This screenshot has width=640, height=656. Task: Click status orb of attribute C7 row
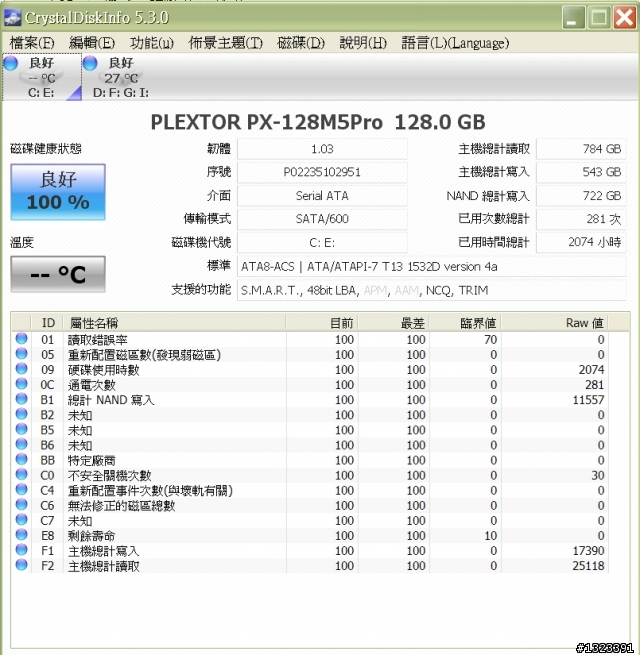(21, 519)
